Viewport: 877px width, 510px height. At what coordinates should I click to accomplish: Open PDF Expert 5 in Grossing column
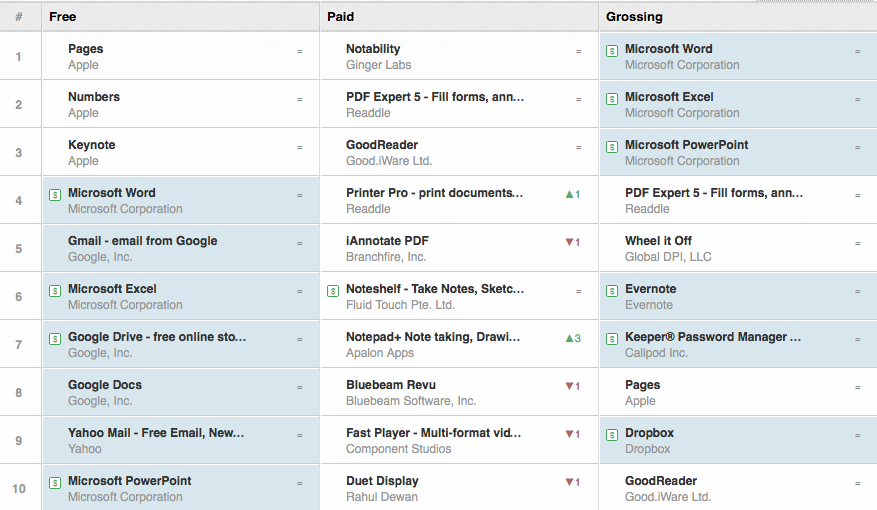click(x=714, y=193)
